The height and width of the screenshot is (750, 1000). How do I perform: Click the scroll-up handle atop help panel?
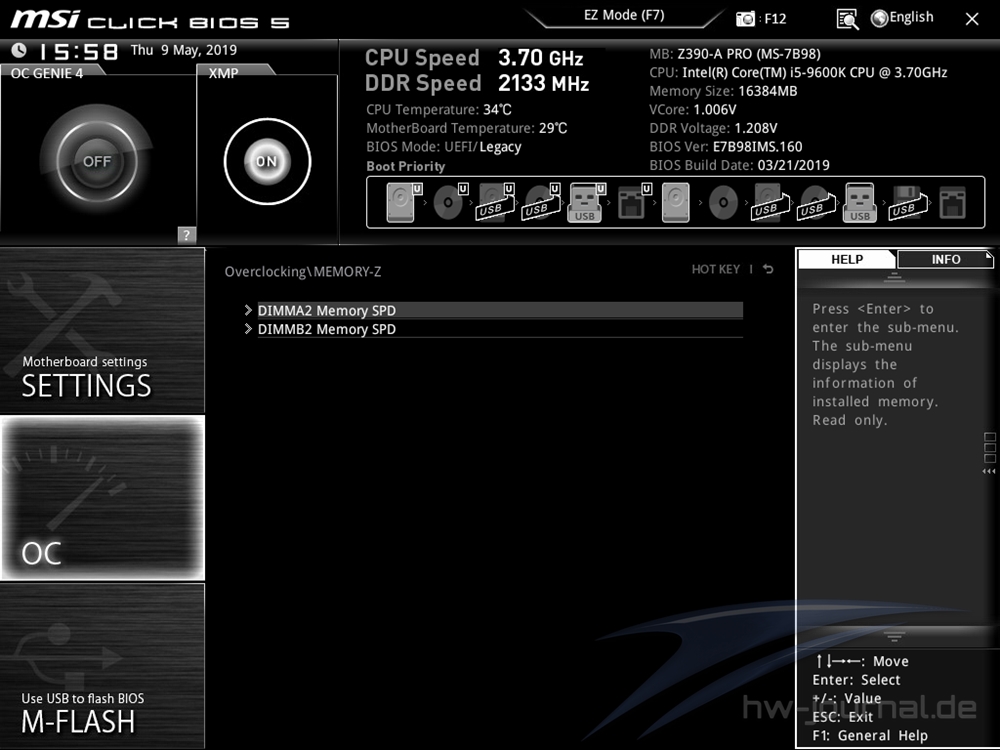[x=894, y=277]
